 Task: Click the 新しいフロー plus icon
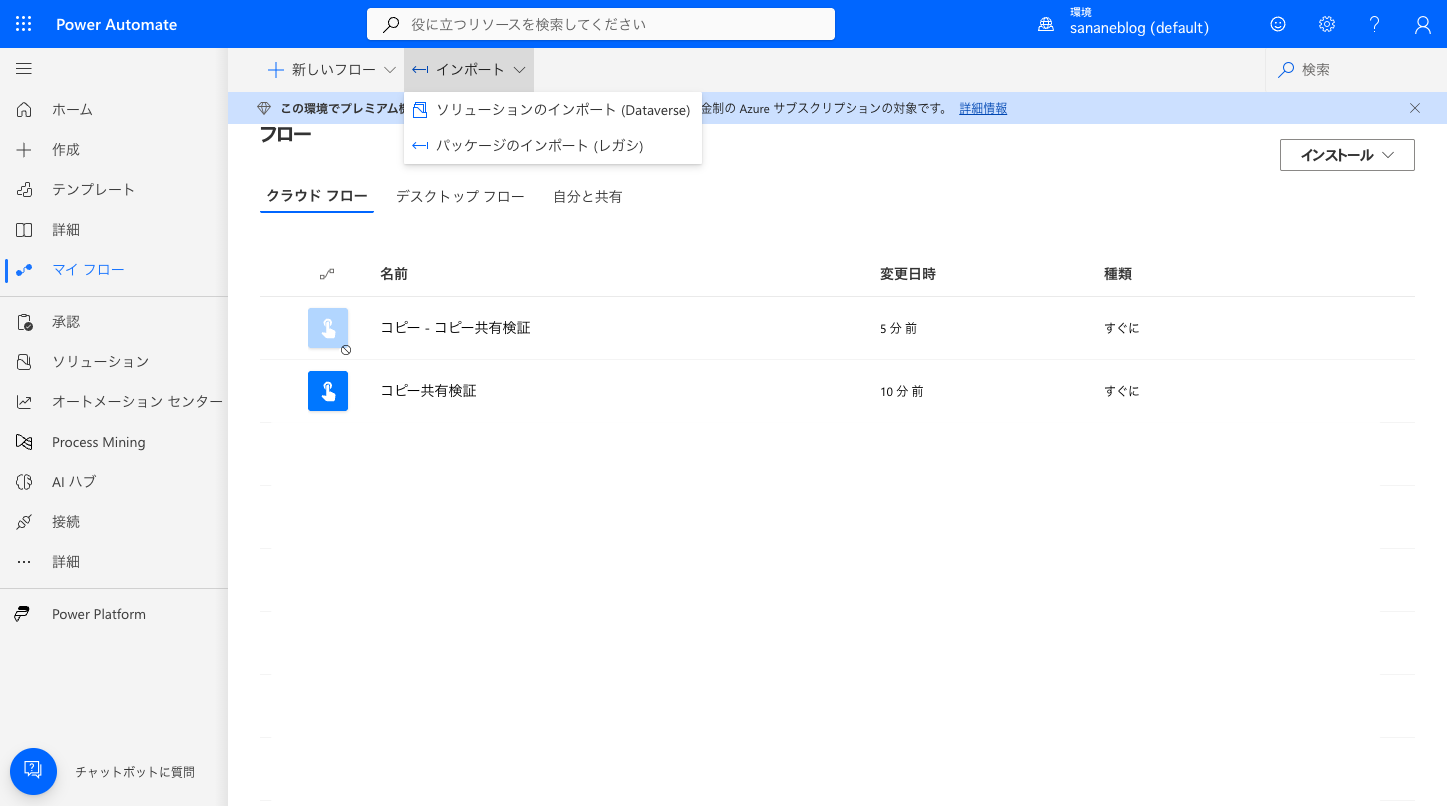[x=276, y=70]
